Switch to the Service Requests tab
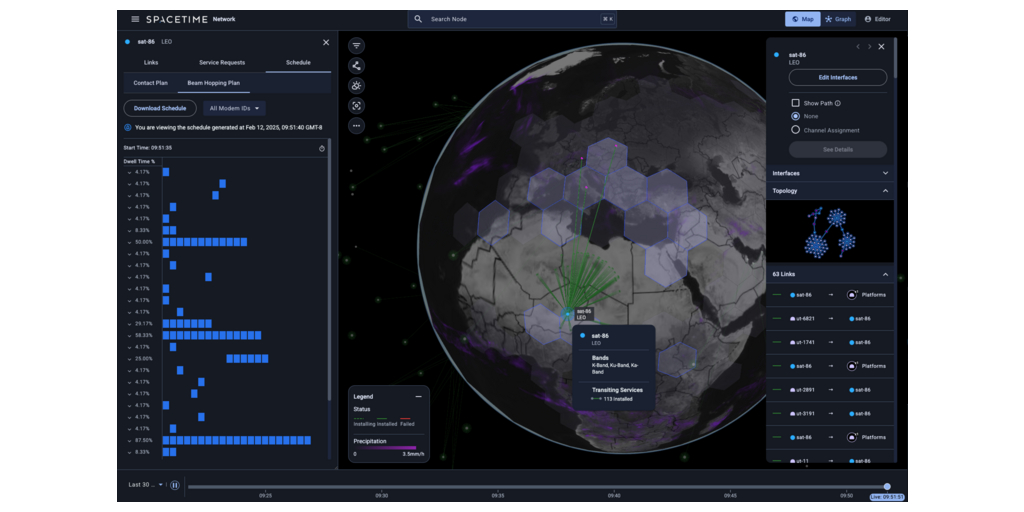 222,63
